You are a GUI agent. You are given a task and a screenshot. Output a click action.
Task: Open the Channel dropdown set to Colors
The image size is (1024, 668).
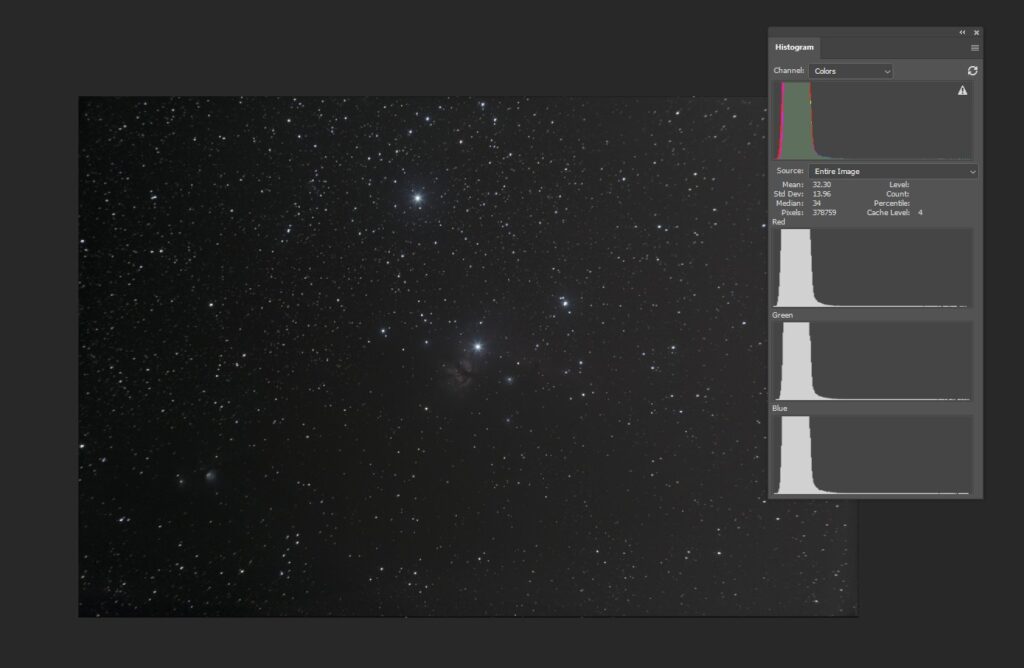[850, 71]
